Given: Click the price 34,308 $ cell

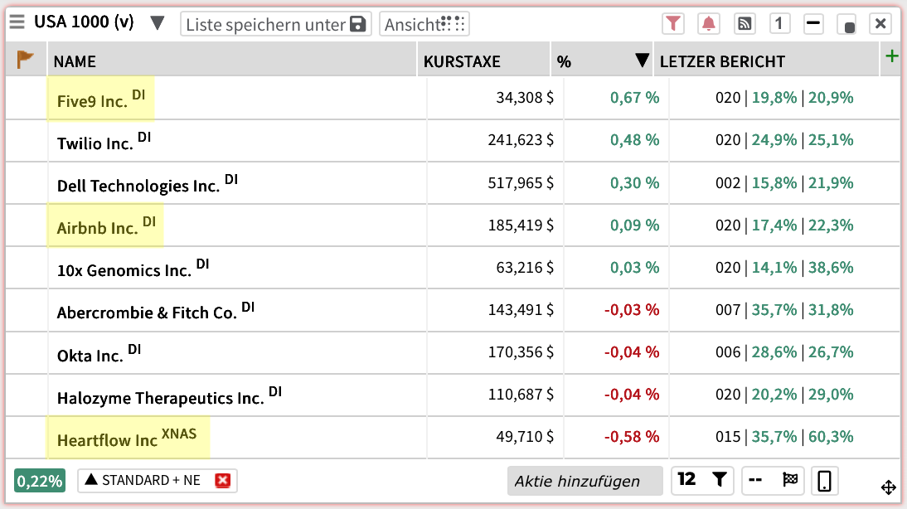Looking at the screenshot, I should coord(525,98).
